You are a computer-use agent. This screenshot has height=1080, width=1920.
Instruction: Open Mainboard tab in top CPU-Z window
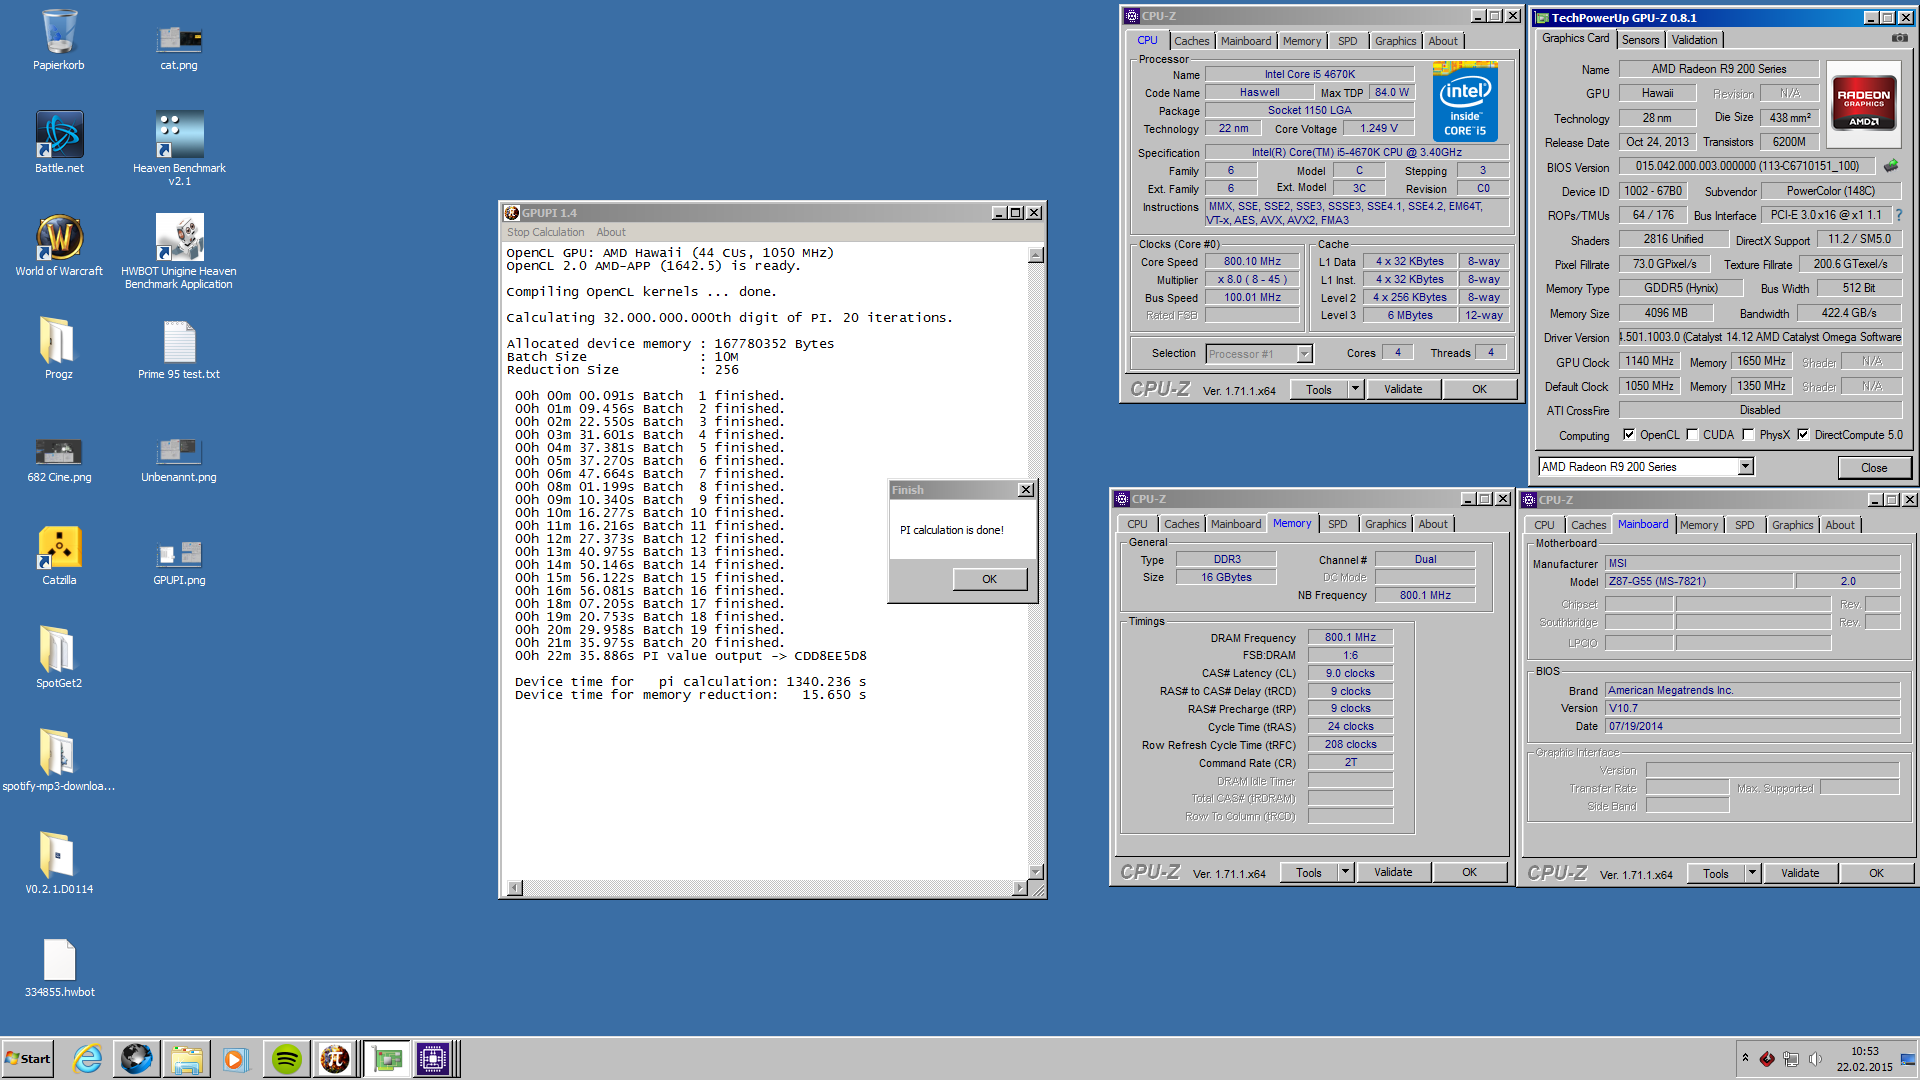coord(1245,41)
